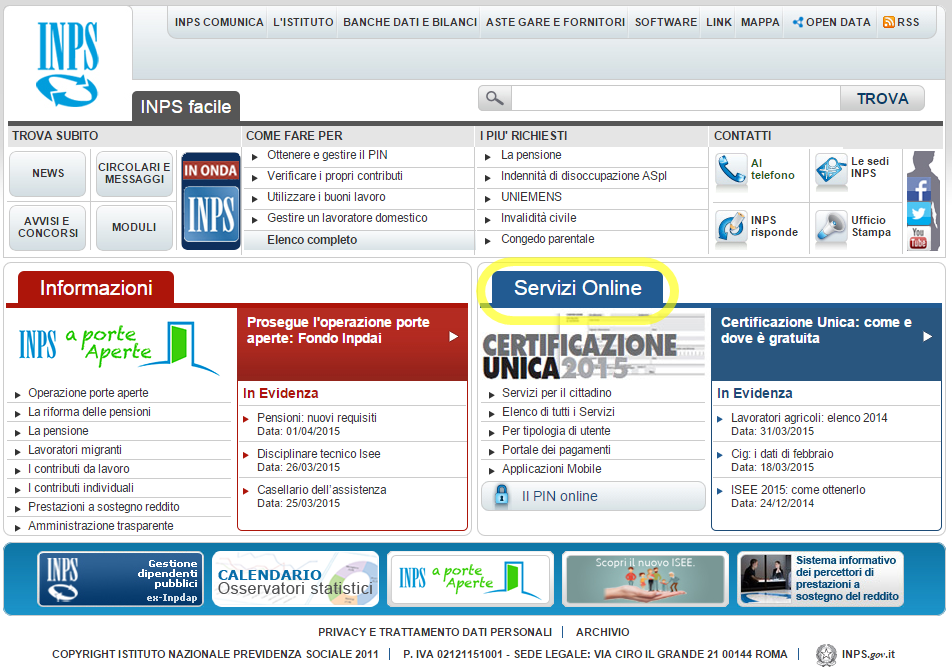Open Operazione porte aperte link

pos(88,393)
